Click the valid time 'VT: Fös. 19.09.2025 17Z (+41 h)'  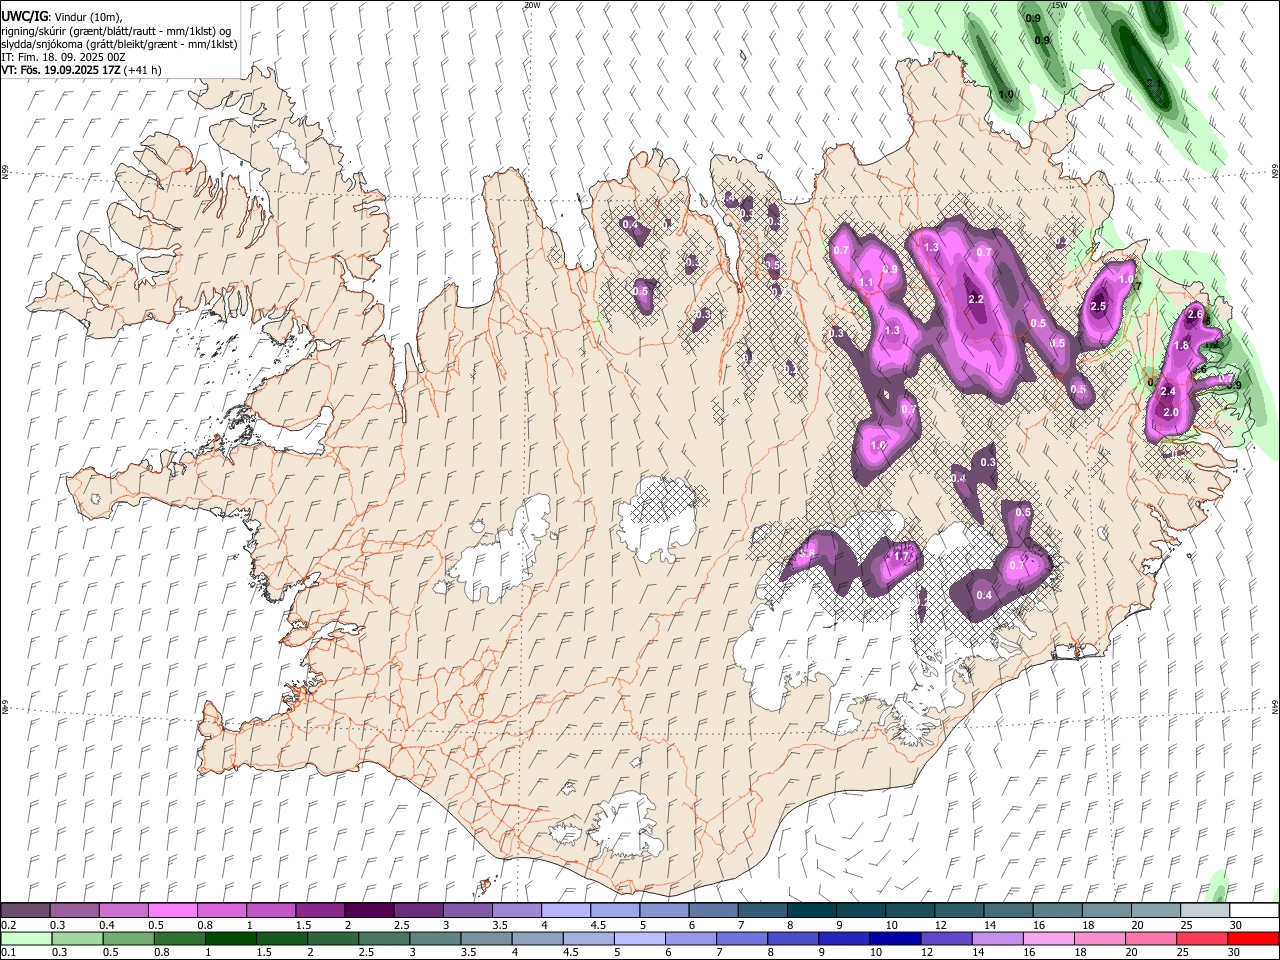(81, 70)
